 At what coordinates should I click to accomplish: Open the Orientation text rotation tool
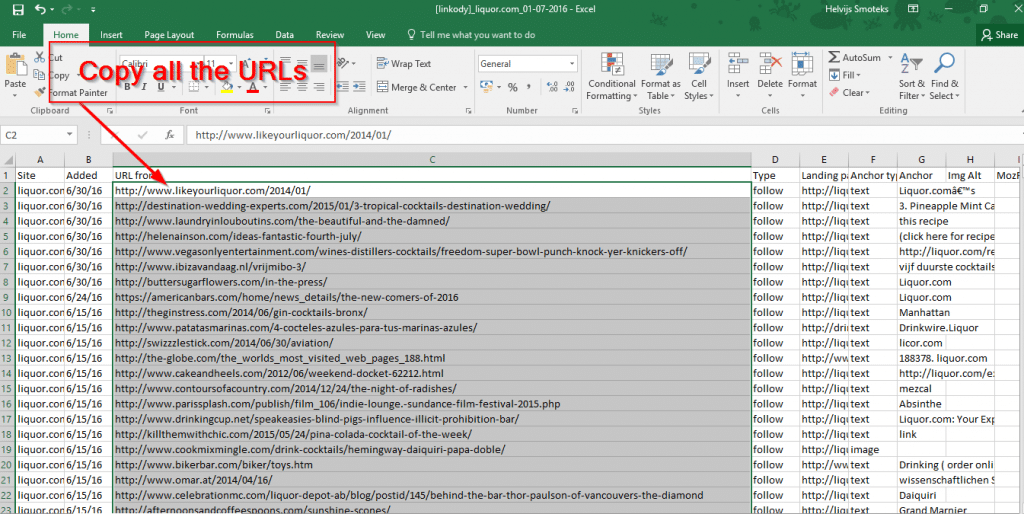pos(344,63)
